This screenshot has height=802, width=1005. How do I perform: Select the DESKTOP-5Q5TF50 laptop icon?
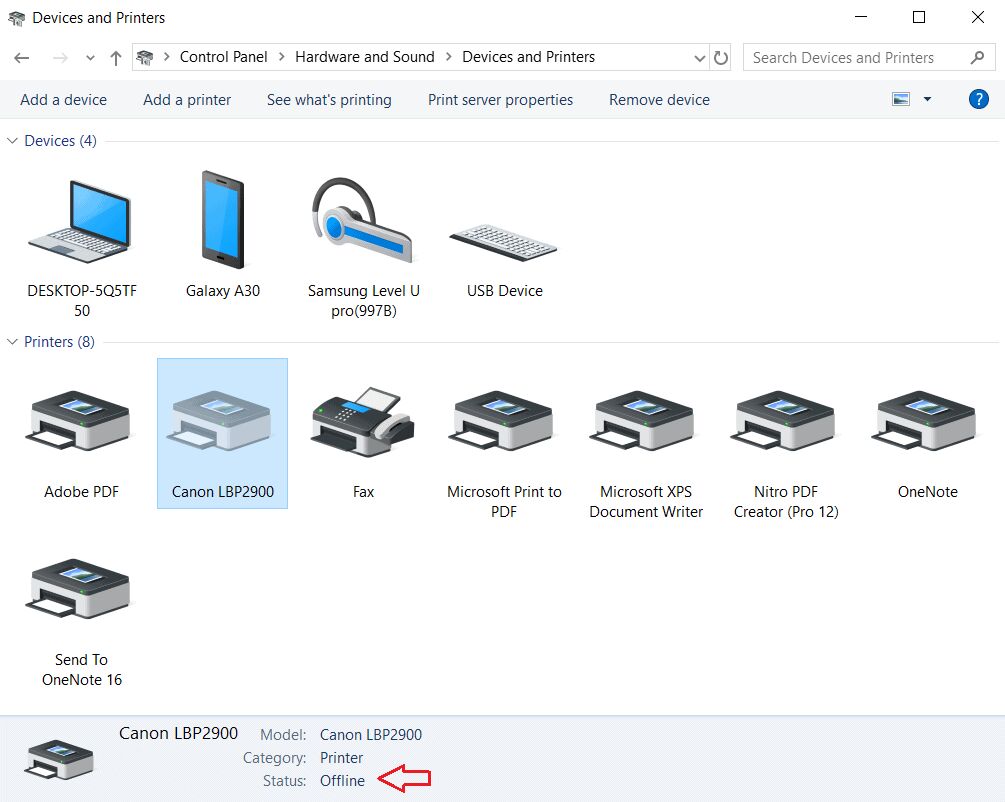(x=81, y=221)
